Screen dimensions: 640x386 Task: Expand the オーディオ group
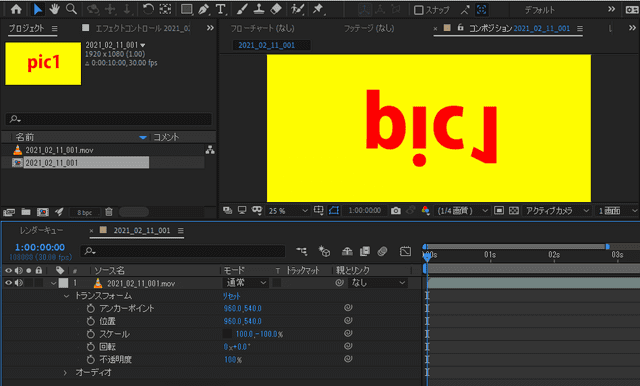pos(65,373)
